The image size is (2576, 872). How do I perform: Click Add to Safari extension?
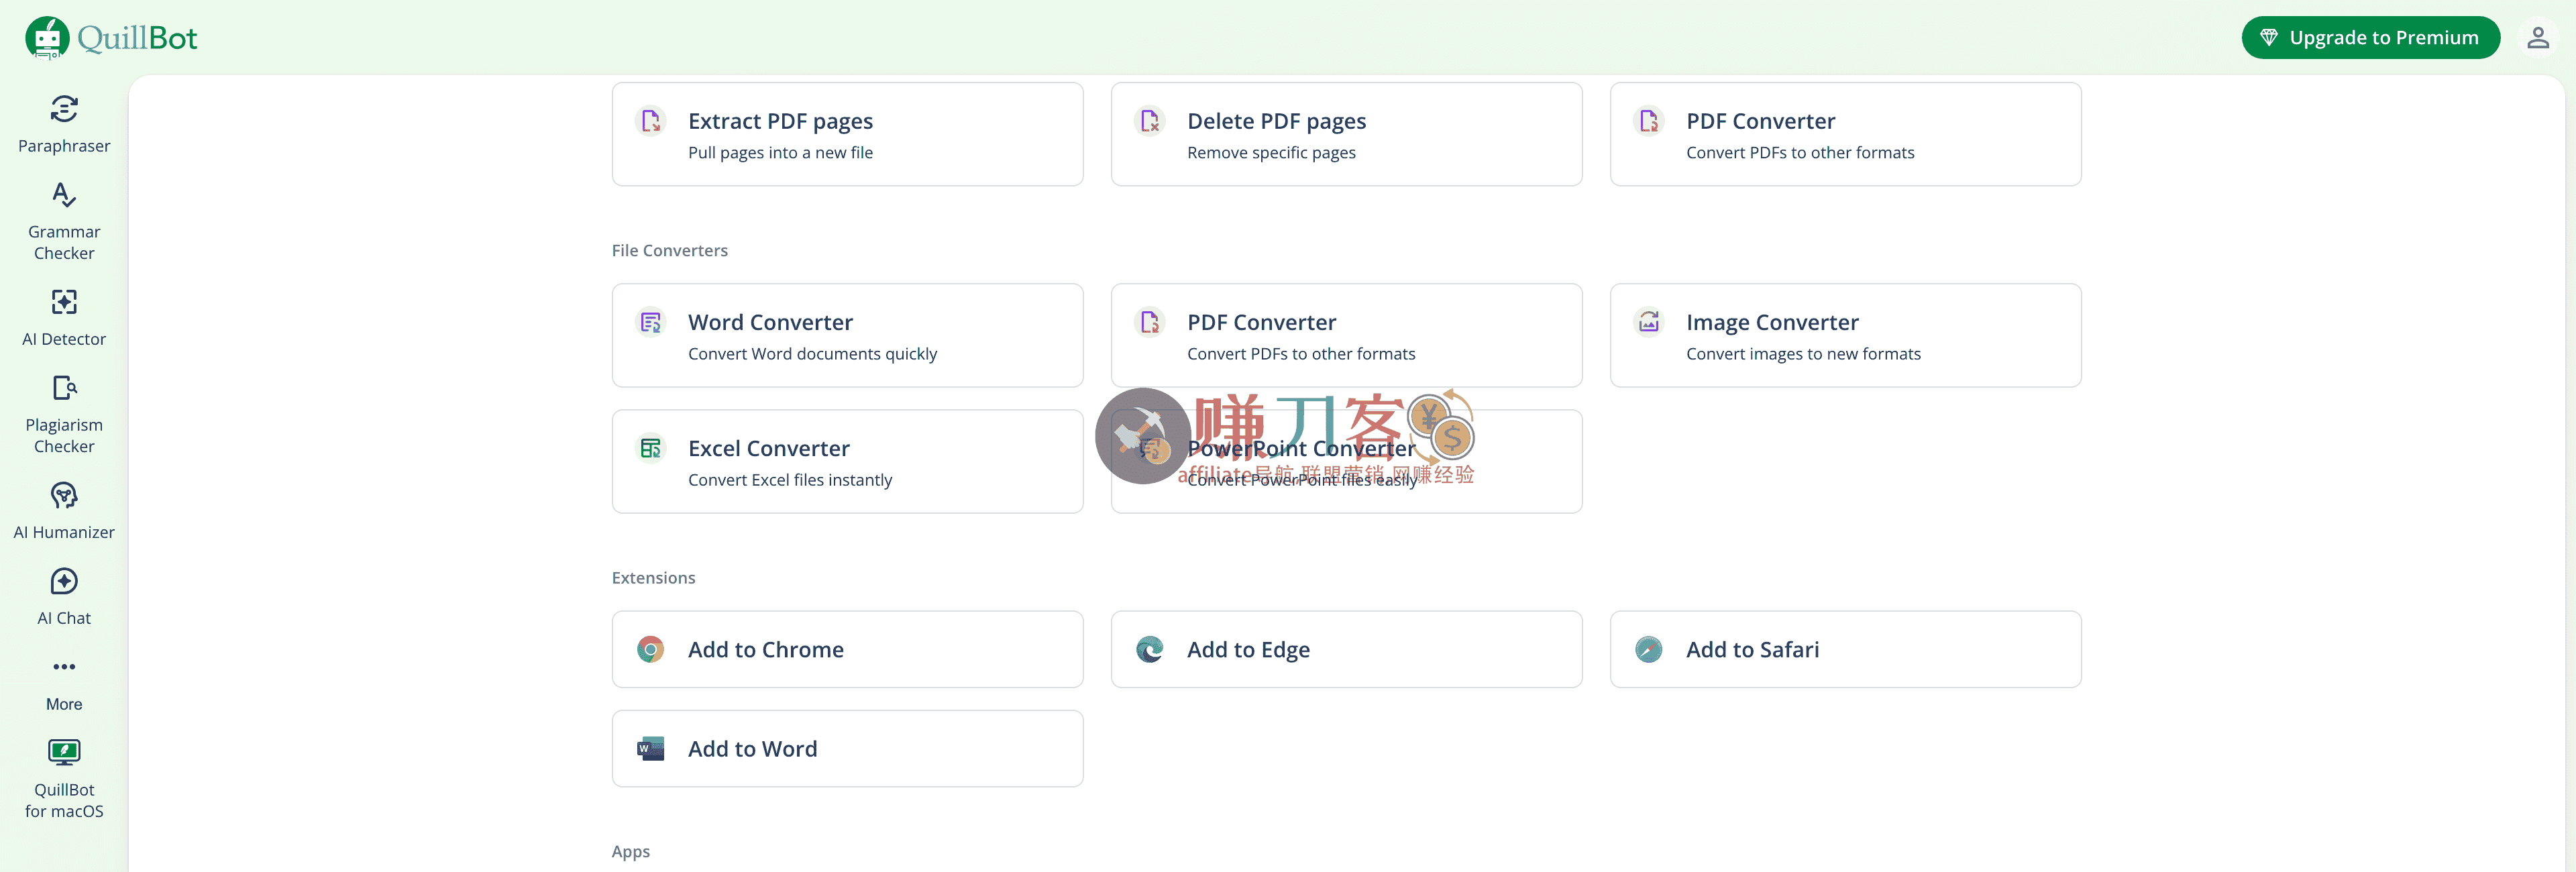[1844, 649]
